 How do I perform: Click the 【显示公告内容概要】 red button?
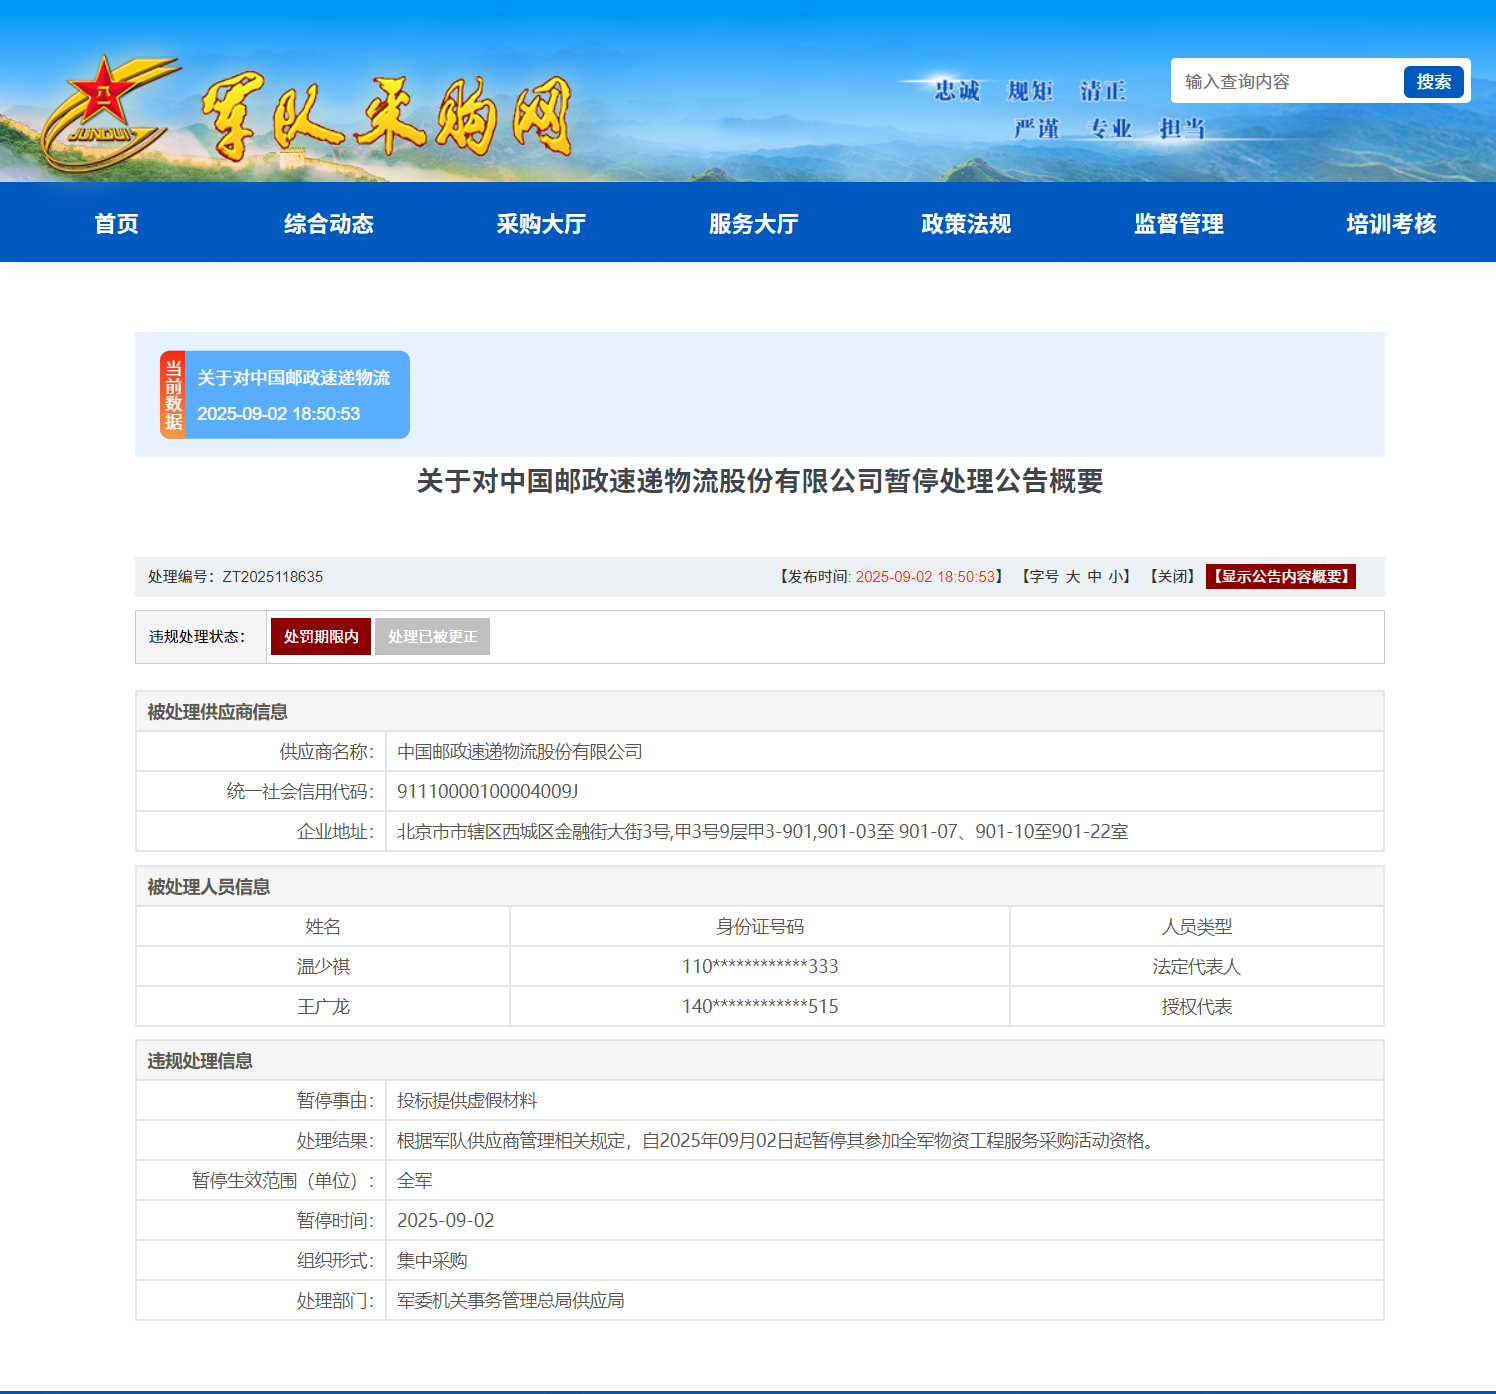click(1281, 576)
